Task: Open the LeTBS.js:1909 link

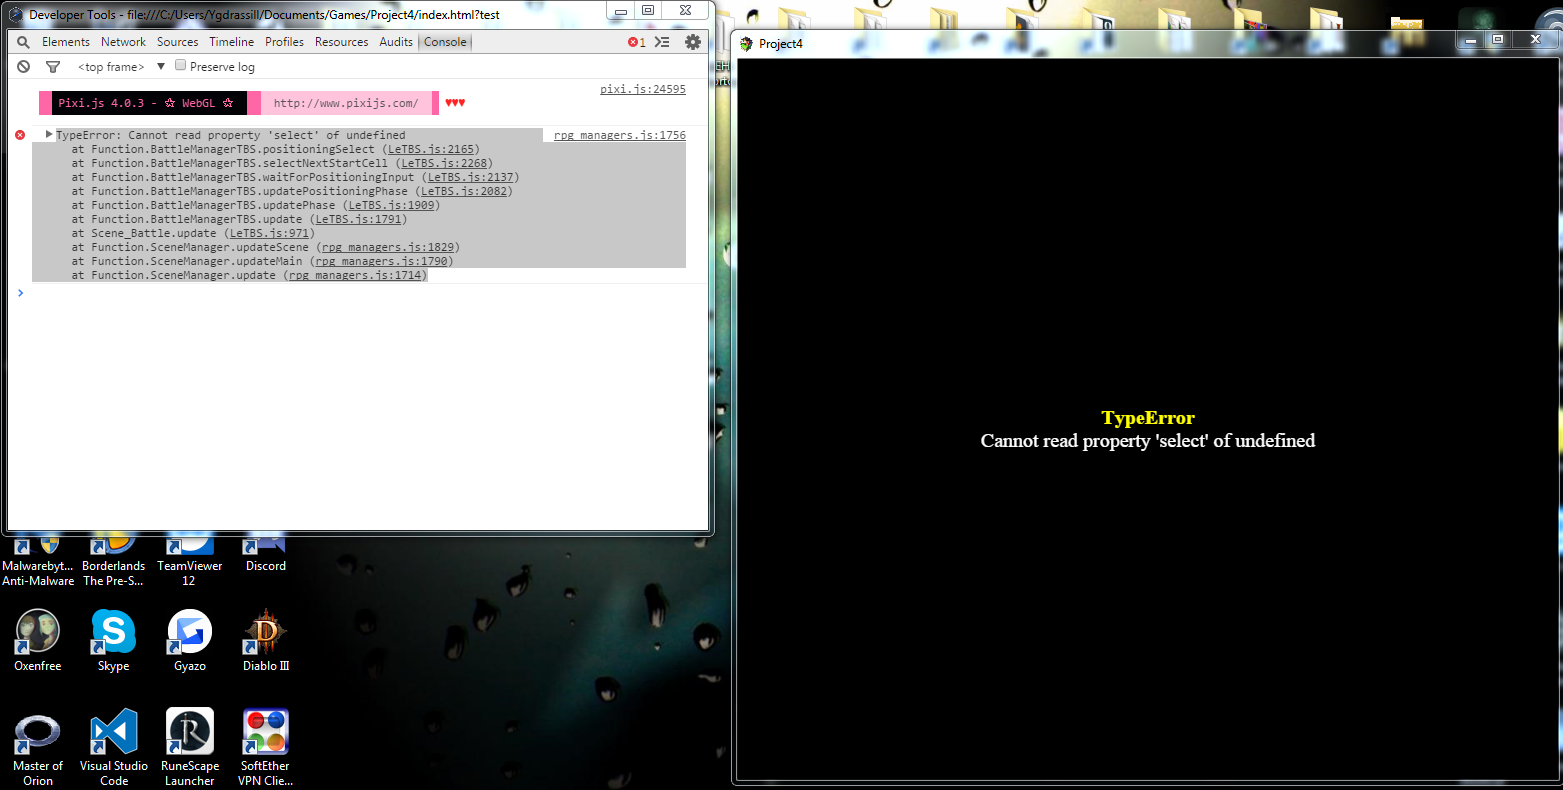Action: [x=392, y=205]
